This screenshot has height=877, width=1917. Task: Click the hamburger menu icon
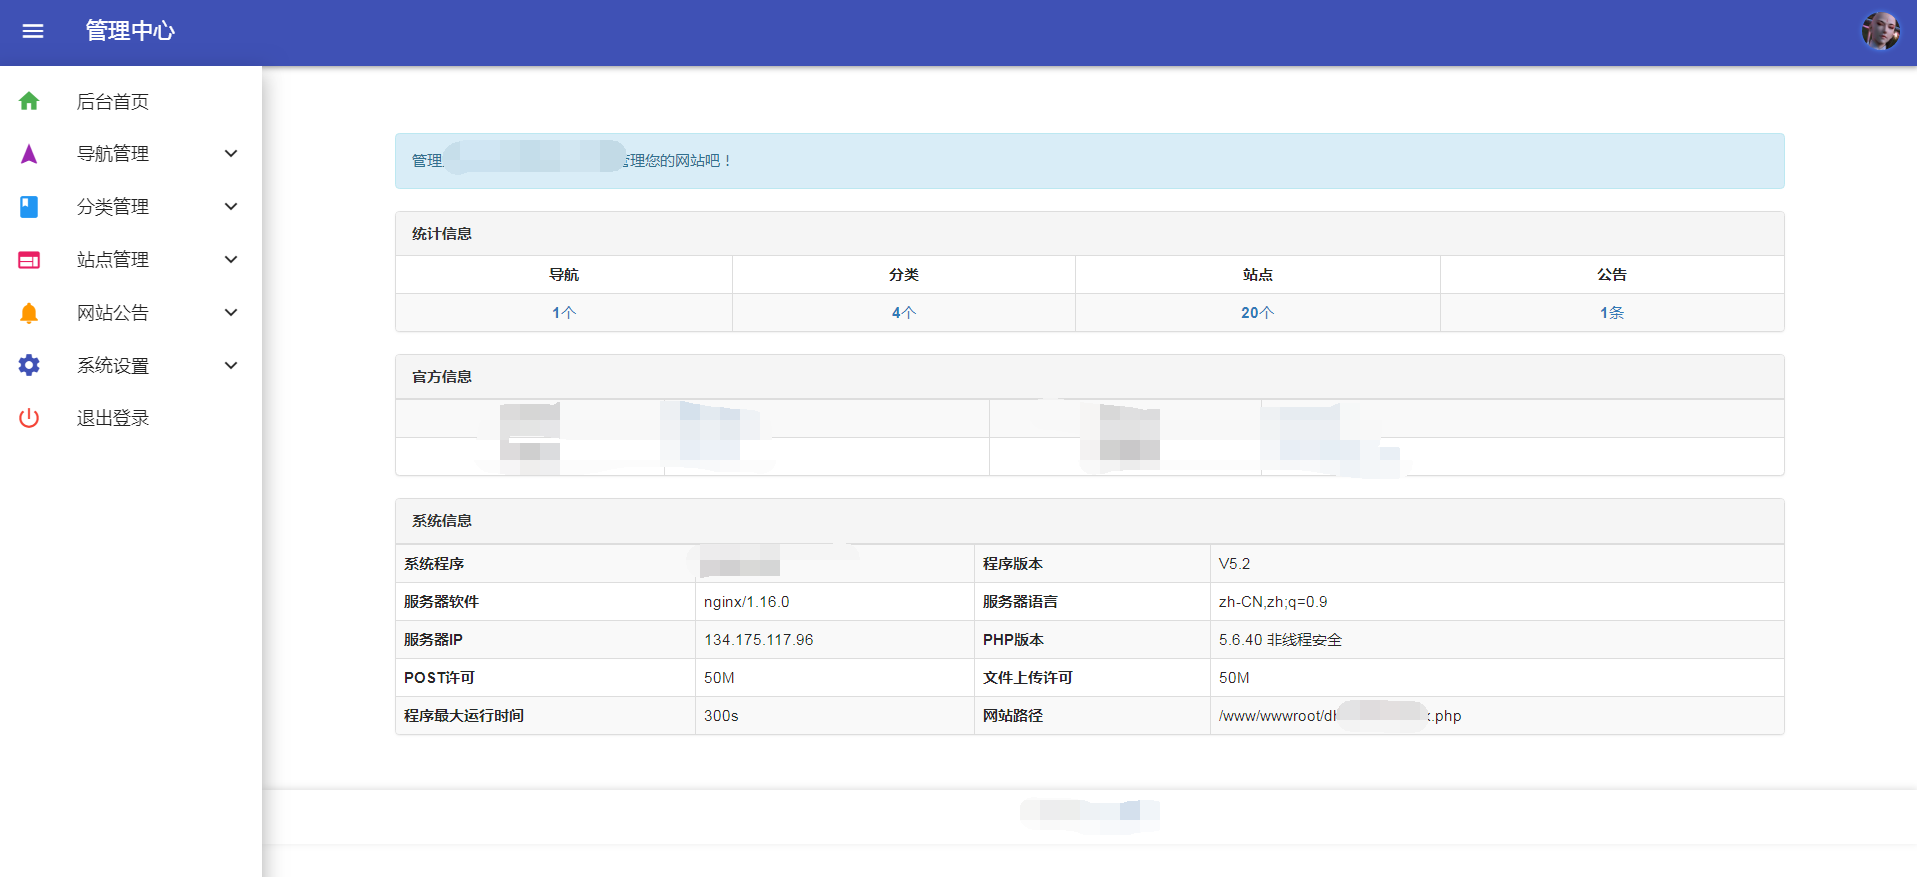(x=33, y=31)
